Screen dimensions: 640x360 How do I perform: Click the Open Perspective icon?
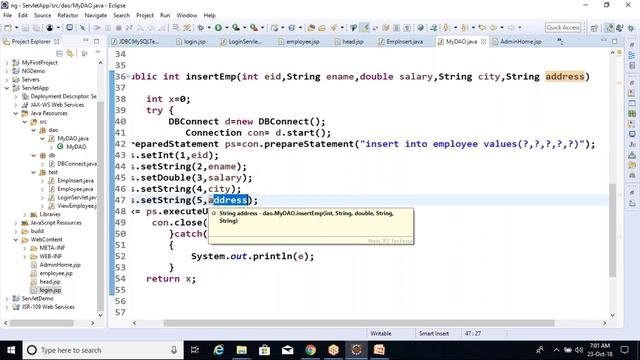[594, 28]
